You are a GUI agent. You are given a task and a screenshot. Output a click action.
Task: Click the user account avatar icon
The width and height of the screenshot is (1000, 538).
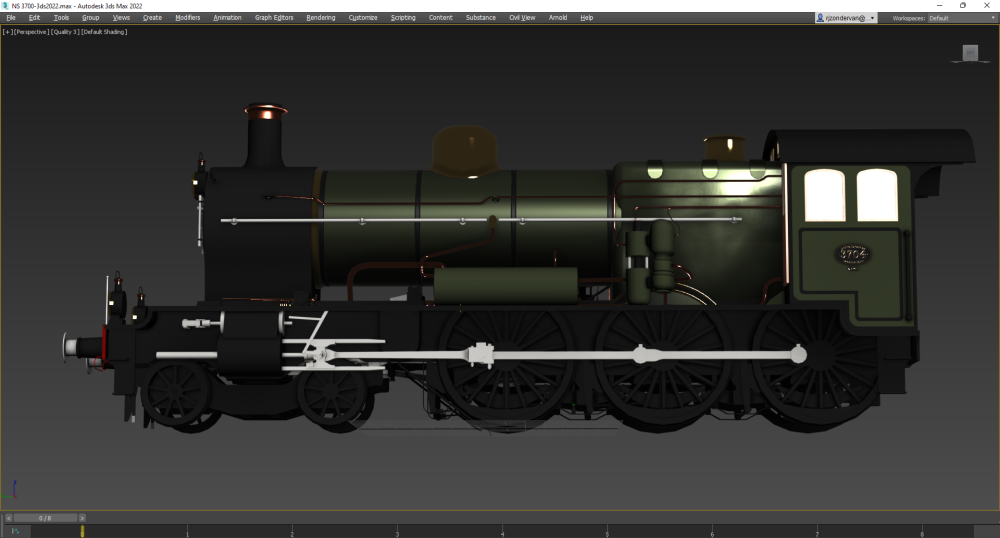[821, 18]
